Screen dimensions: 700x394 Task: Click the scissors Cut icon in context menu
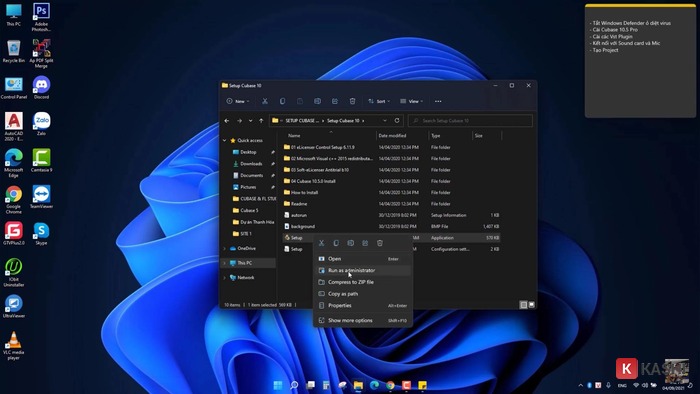[x=321, y=243]
